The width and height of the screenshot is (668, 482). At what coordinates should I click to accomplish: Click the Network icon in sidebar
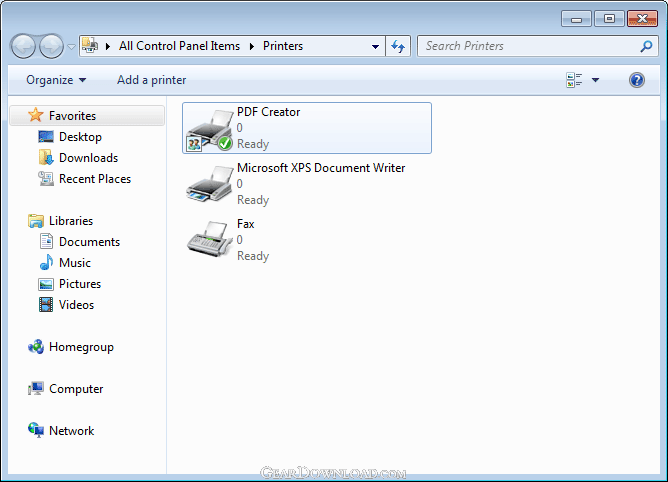(36, 430)
